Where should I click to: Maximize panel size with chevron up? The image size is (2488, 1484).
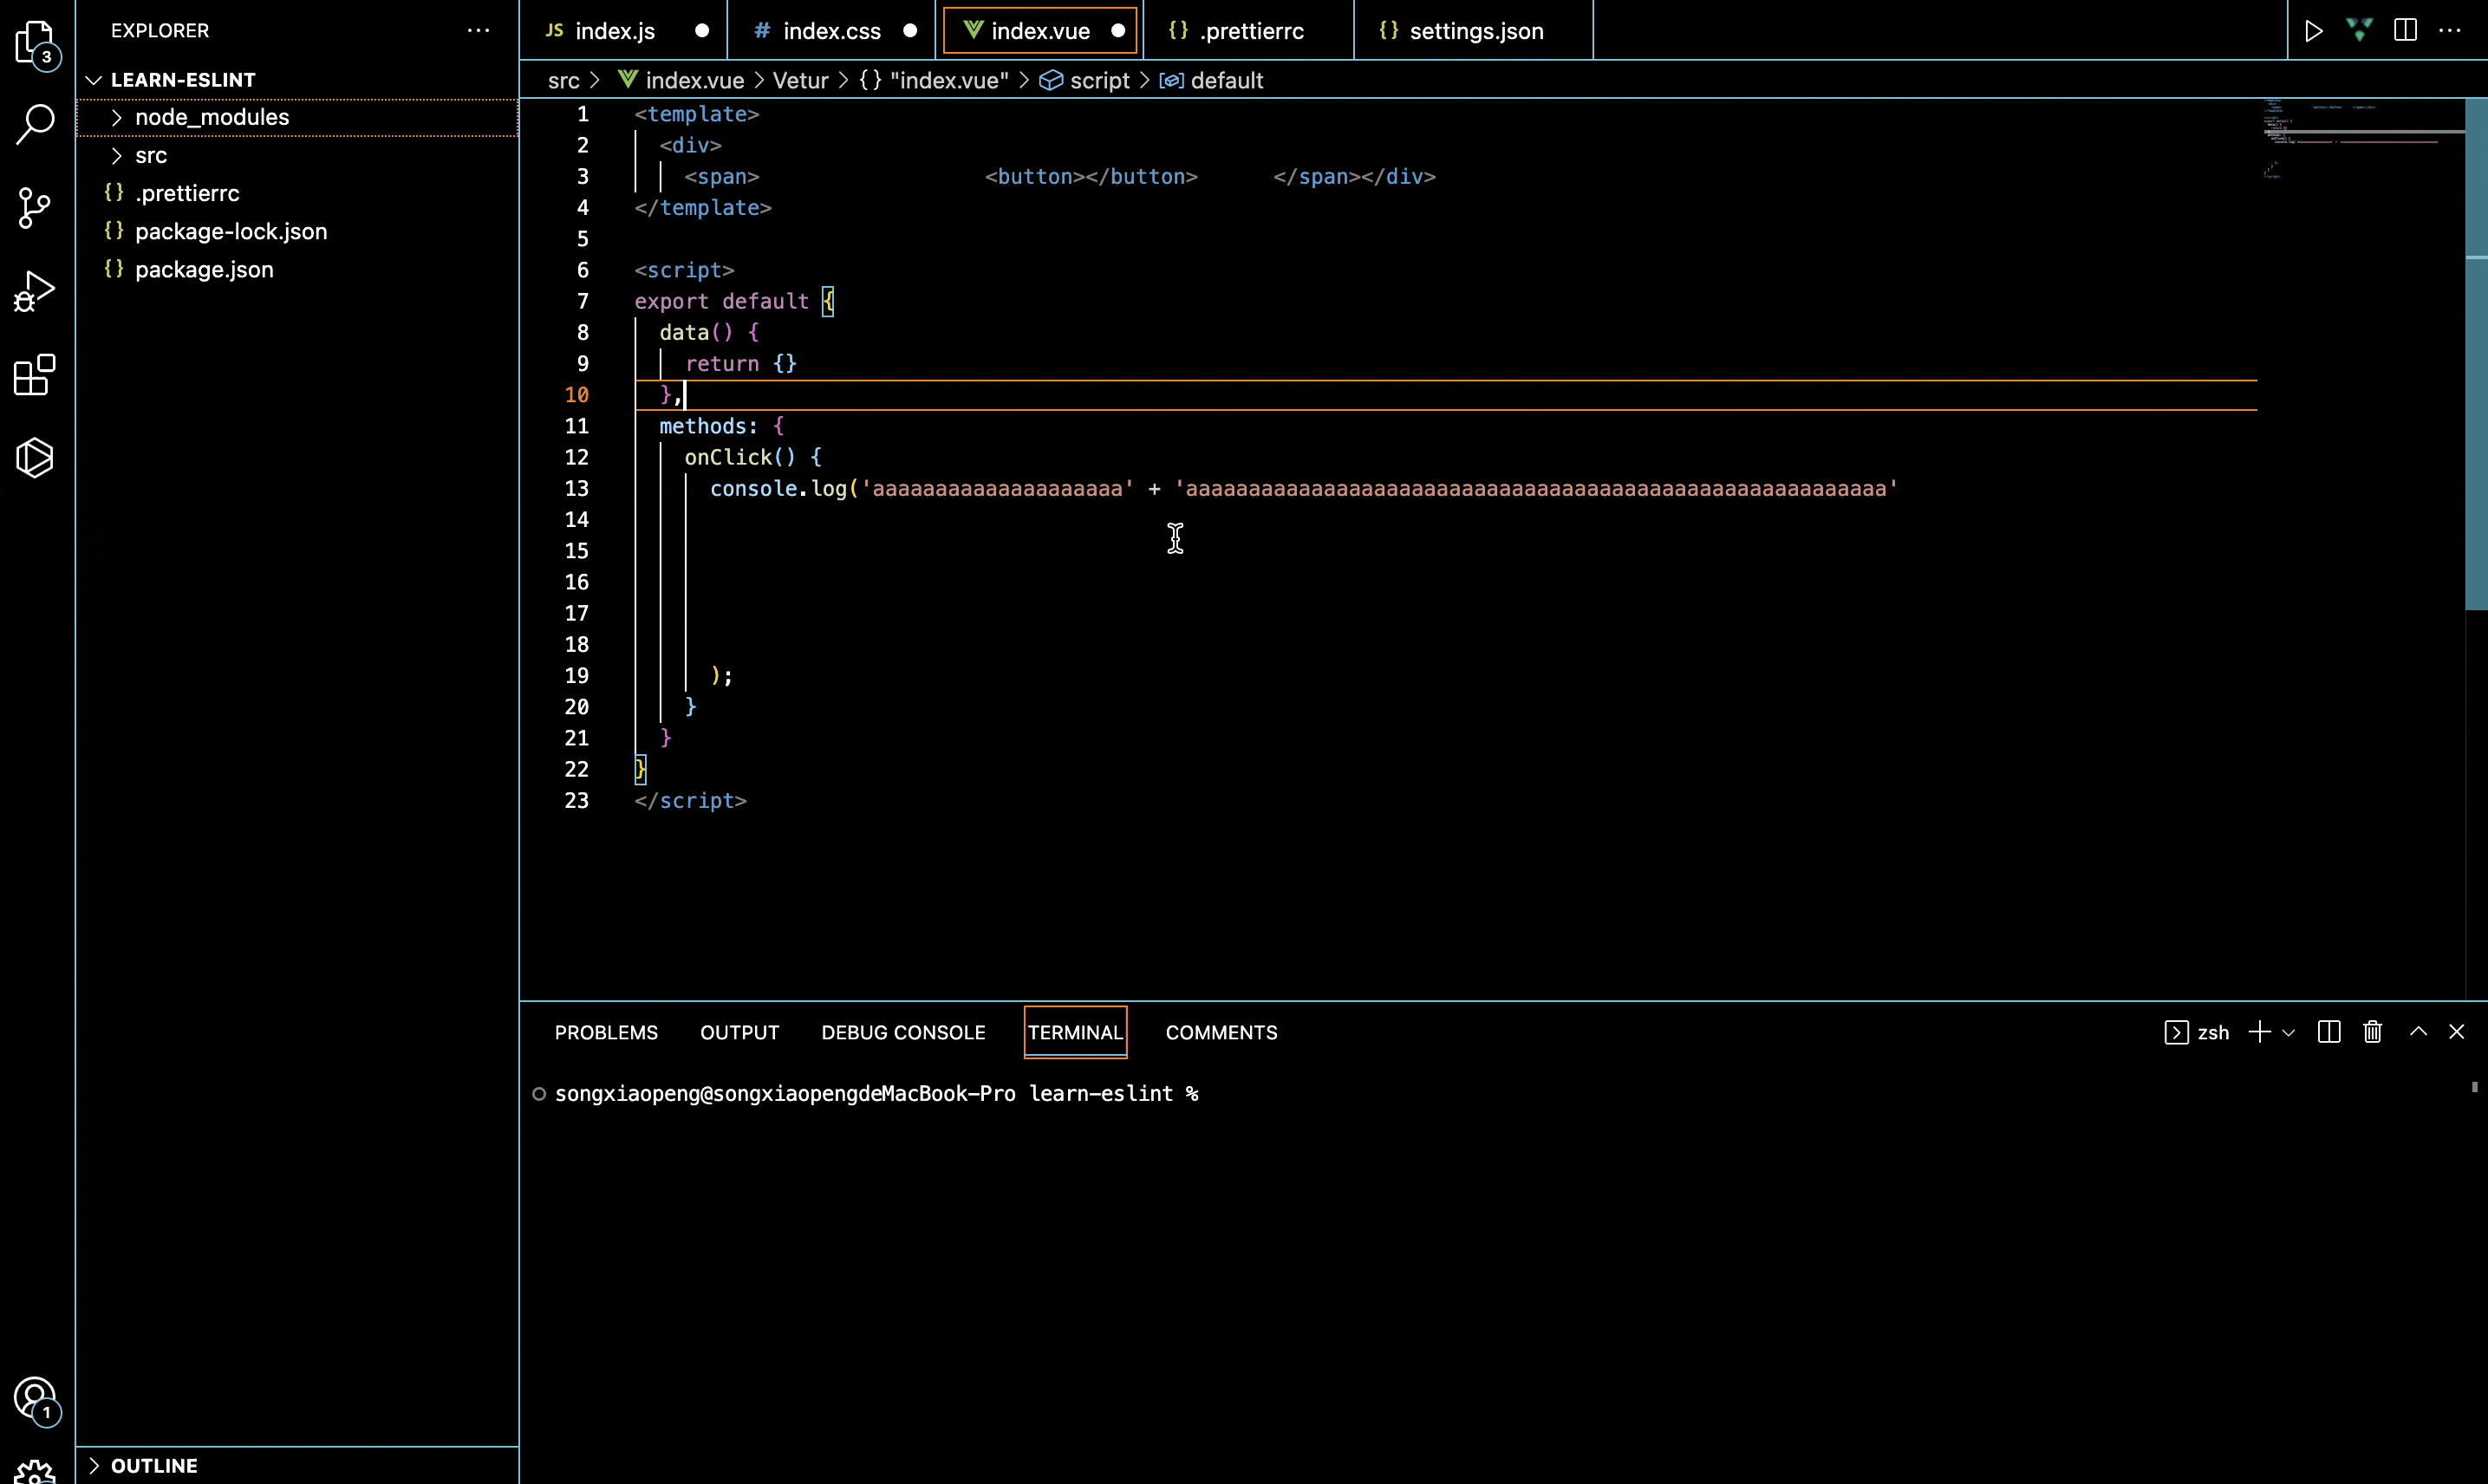click(2418, 1032)
